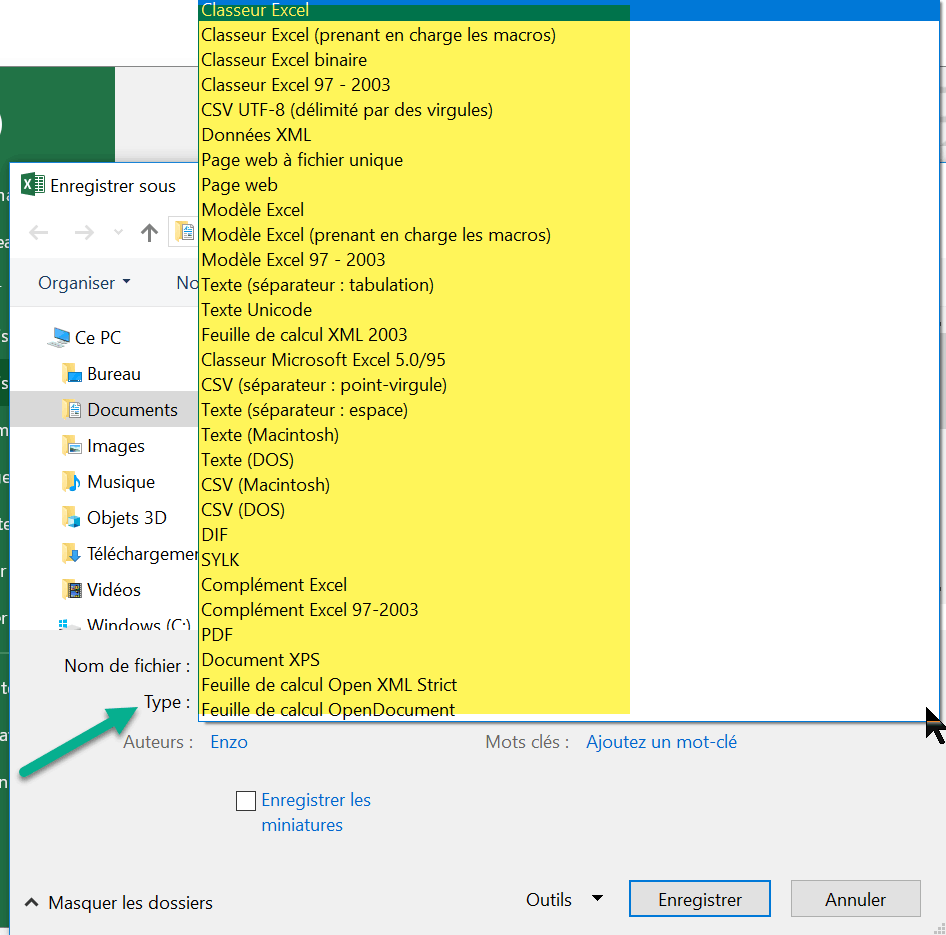The image size is (946, 935).
Task: Select PDF as file type
Action: tap(568, 635)
